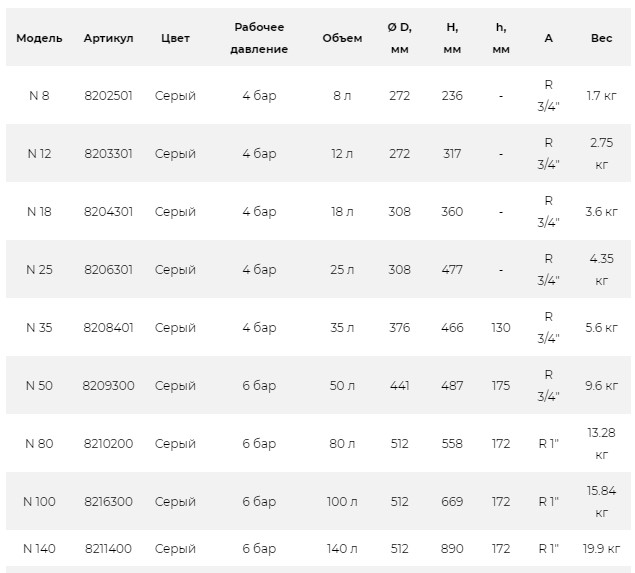Select the N 8 model cell
This screenshot has width=635, height=573.
39,96
